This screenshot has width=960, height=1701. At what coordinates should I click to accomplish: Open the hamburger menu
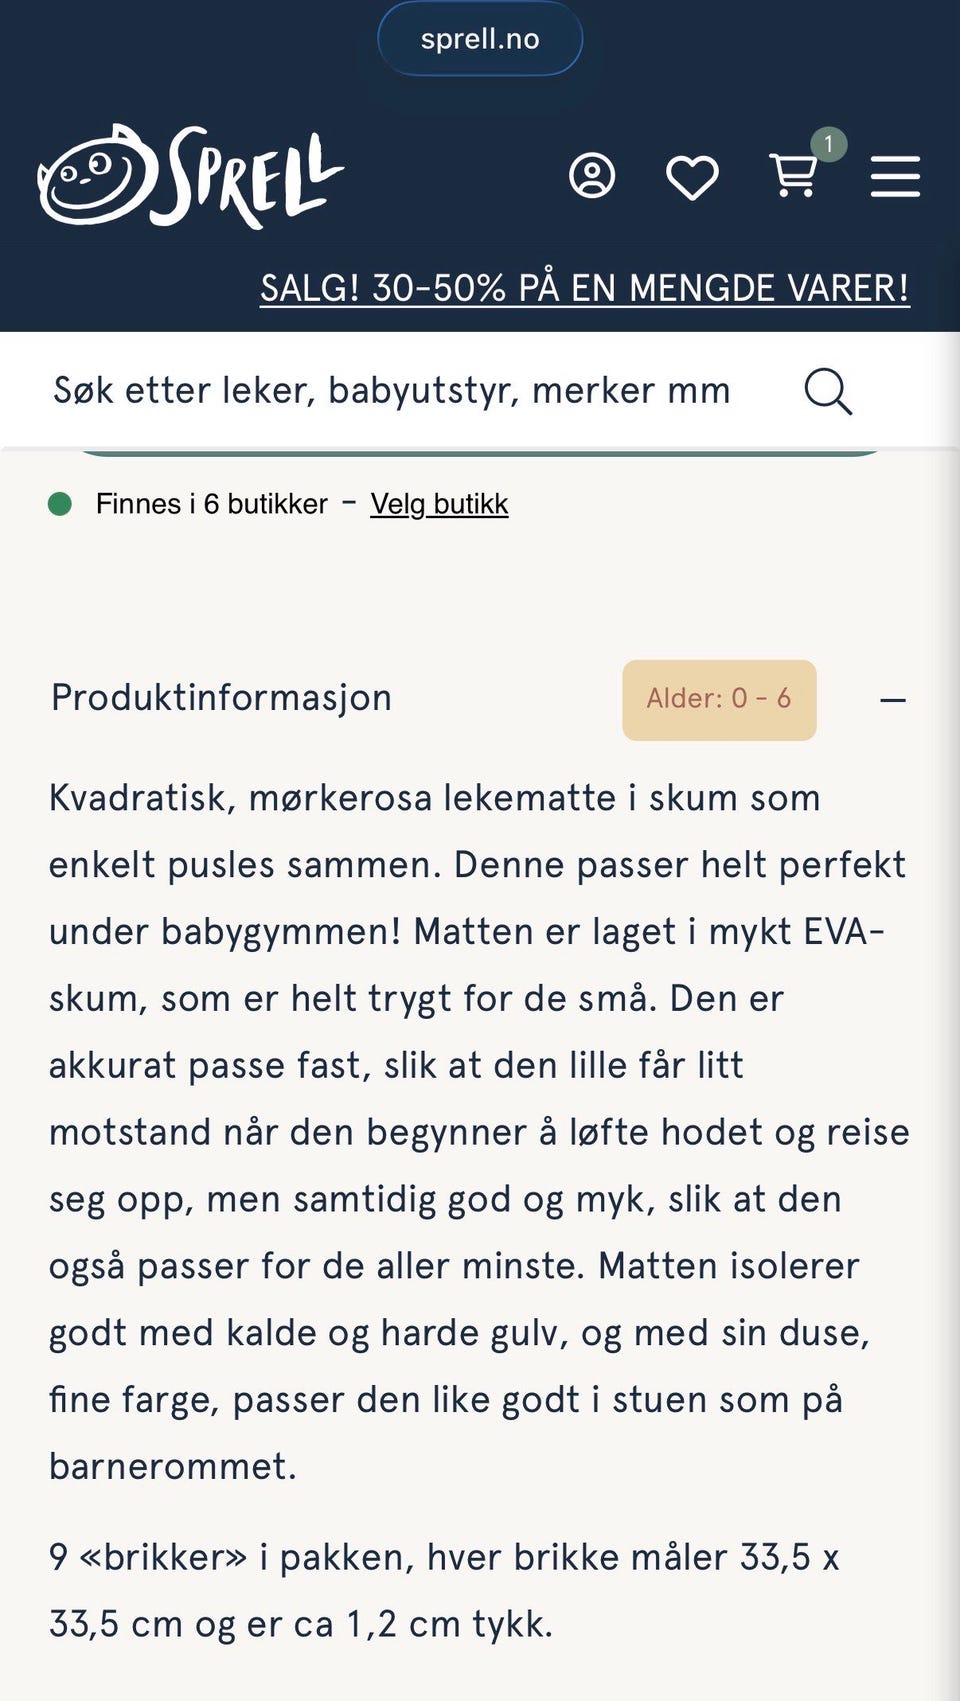pos(895,177)
